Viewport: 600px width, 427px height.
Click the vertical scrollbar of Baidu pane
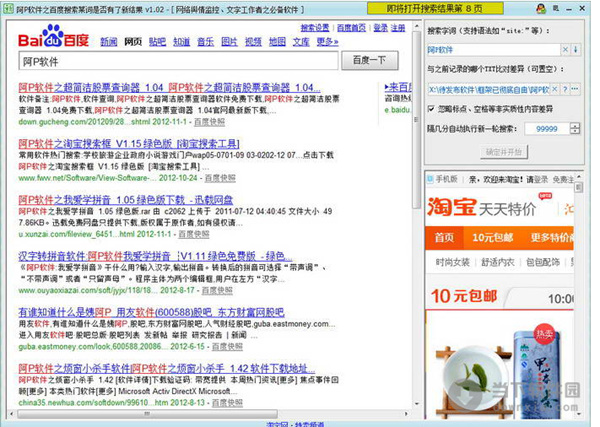pos(416,119)
